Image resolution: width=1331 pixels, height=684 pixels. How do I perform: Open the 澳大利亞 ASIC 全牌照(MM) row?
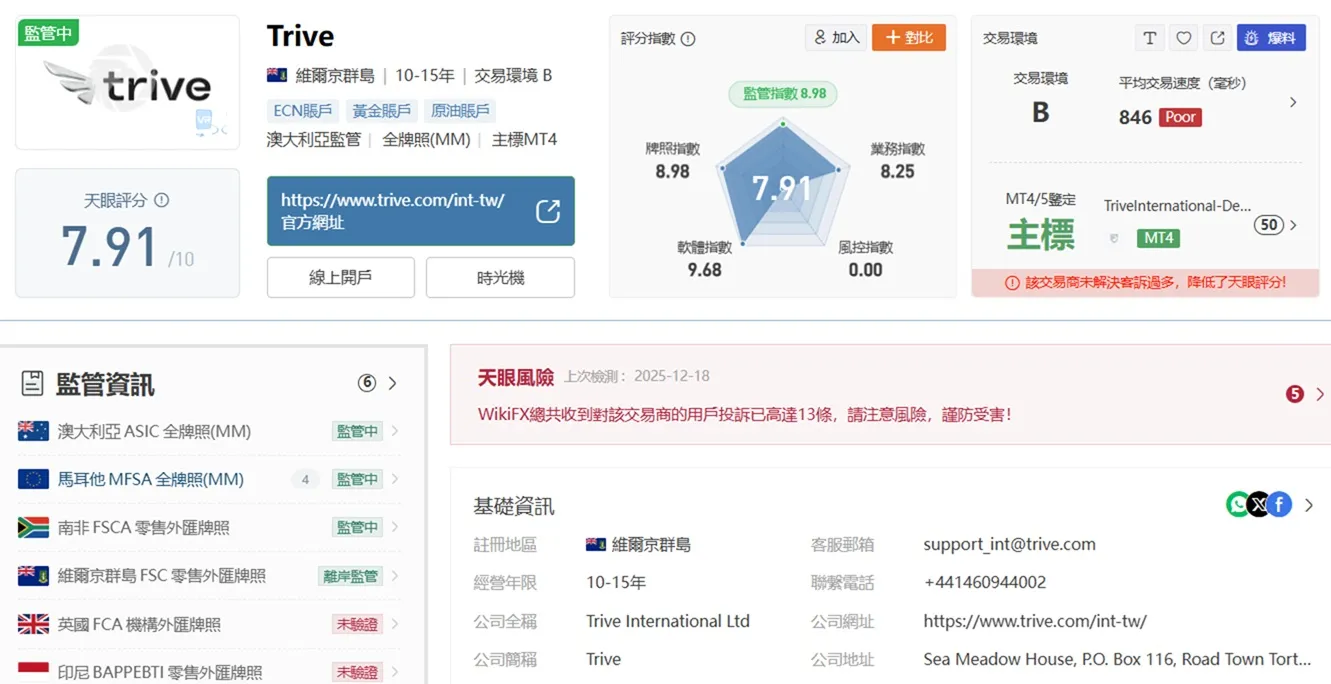[209, 431]
